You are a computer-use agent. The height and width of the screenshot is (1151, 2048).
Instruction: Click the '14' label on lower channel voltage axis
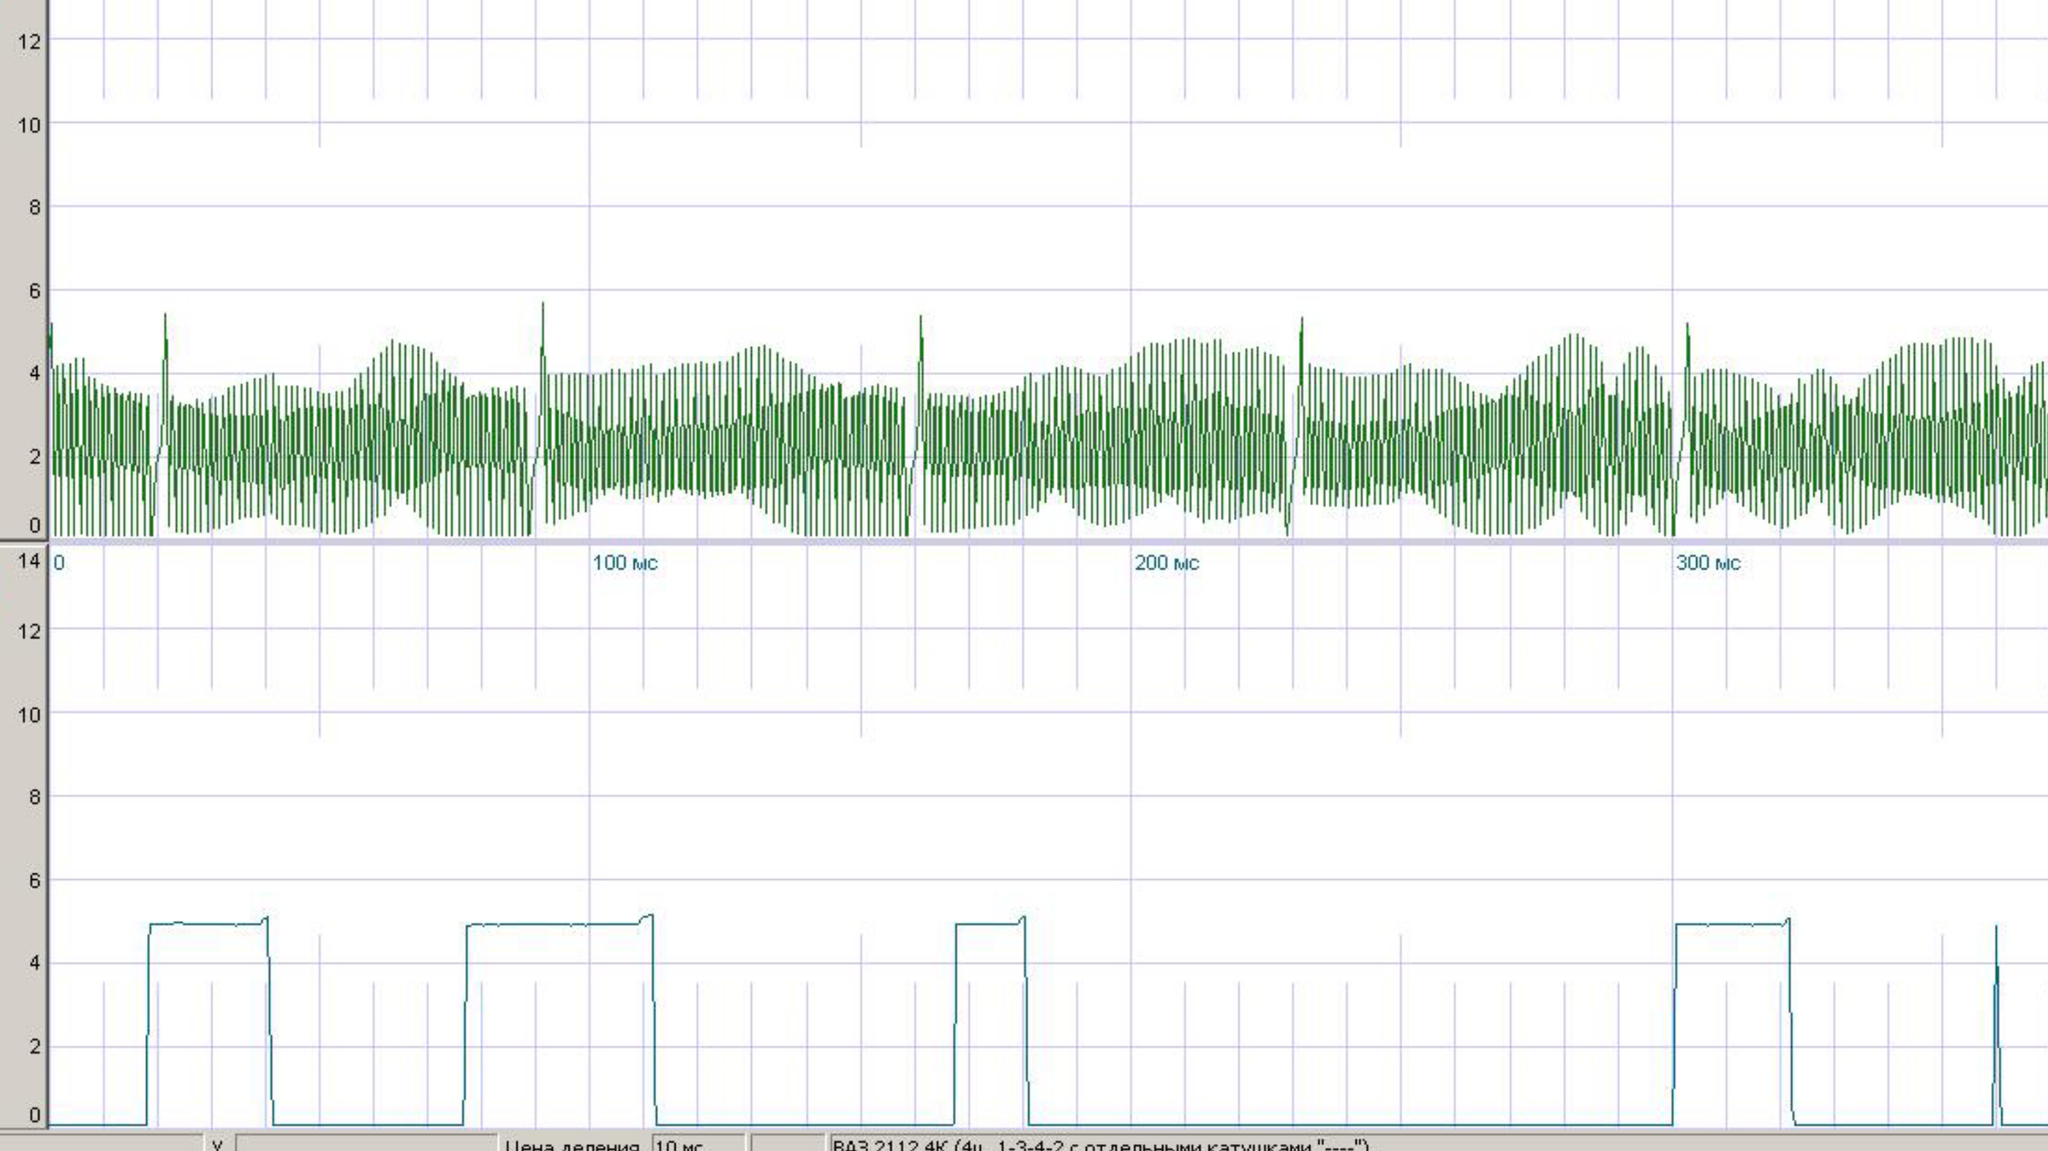pos(29,560)
